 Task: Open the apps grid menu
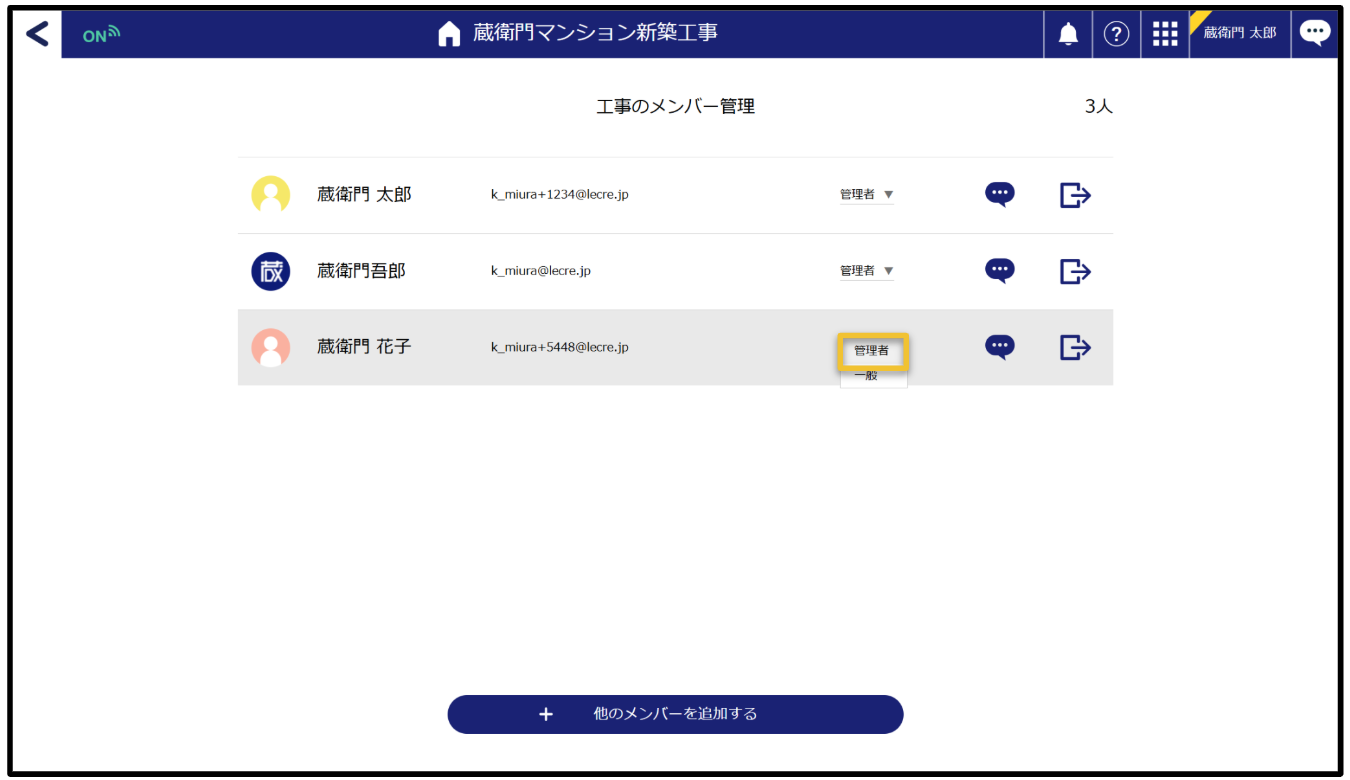pos(1165,34)
